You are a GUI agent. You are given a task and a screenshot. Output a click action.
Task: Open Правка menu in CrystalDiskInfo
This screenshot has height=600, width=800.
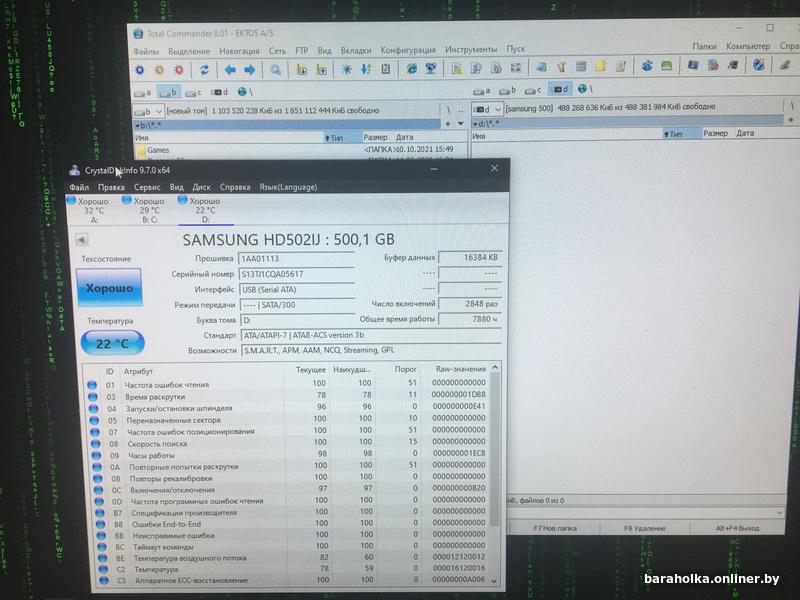click(111, 187)
